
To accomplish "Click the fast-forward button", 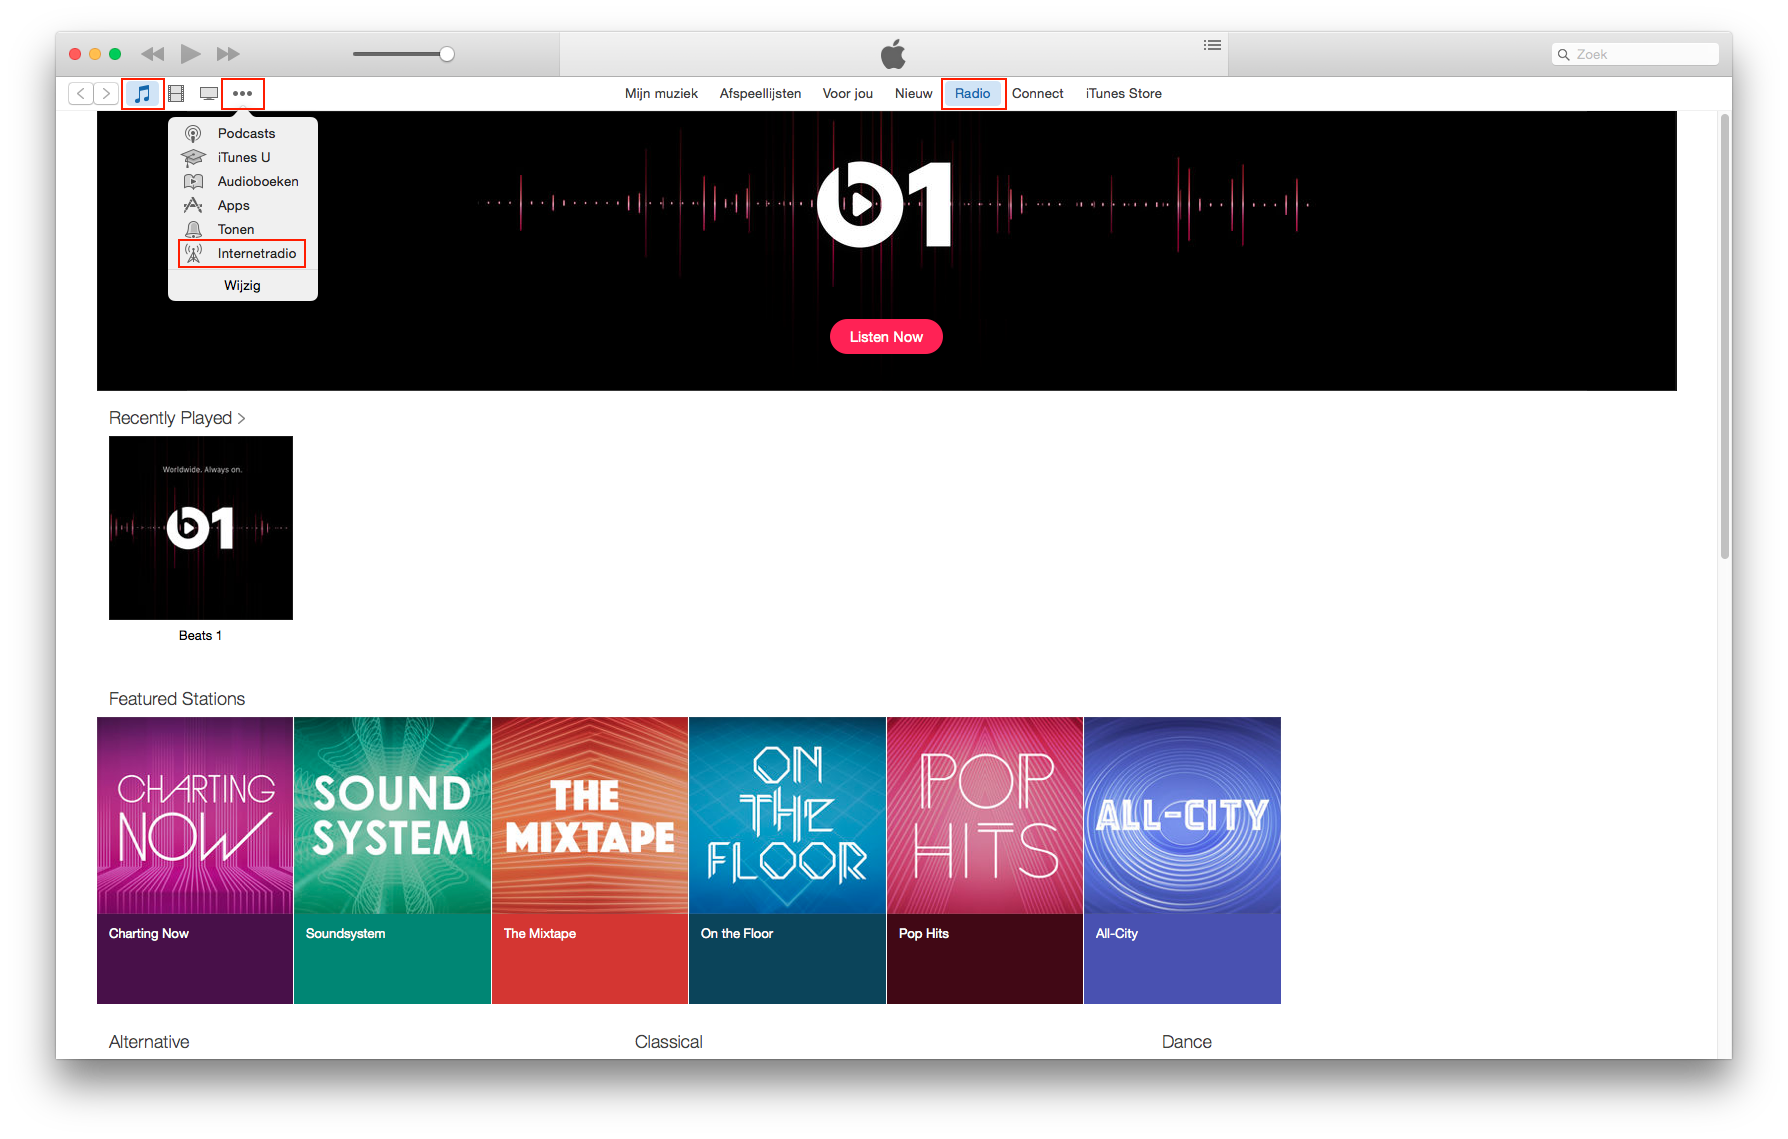I will click(228, 54).
